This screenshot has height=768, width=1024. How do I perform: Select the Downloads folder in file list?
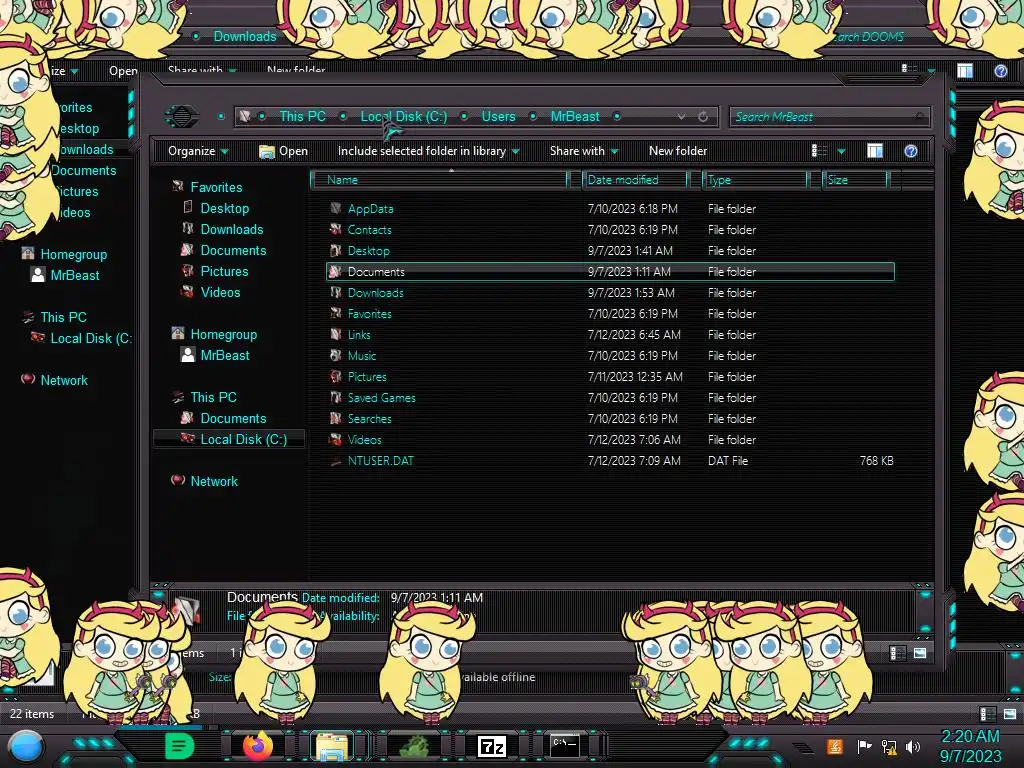coord(376,293)
